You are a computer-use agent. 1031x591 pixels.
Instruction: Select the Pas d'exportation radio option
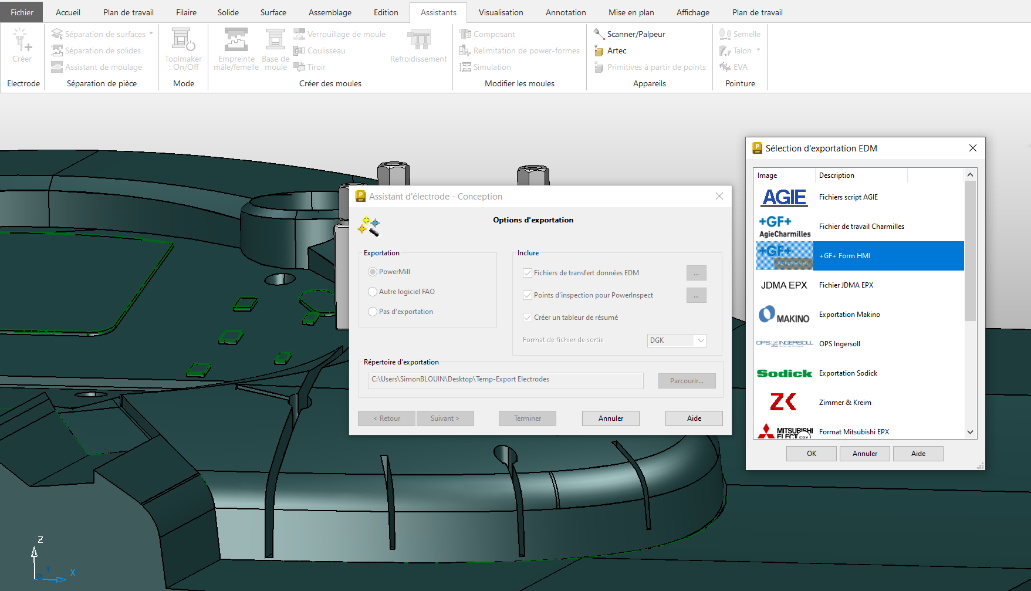pyautogui.click(x=374, y=312)
